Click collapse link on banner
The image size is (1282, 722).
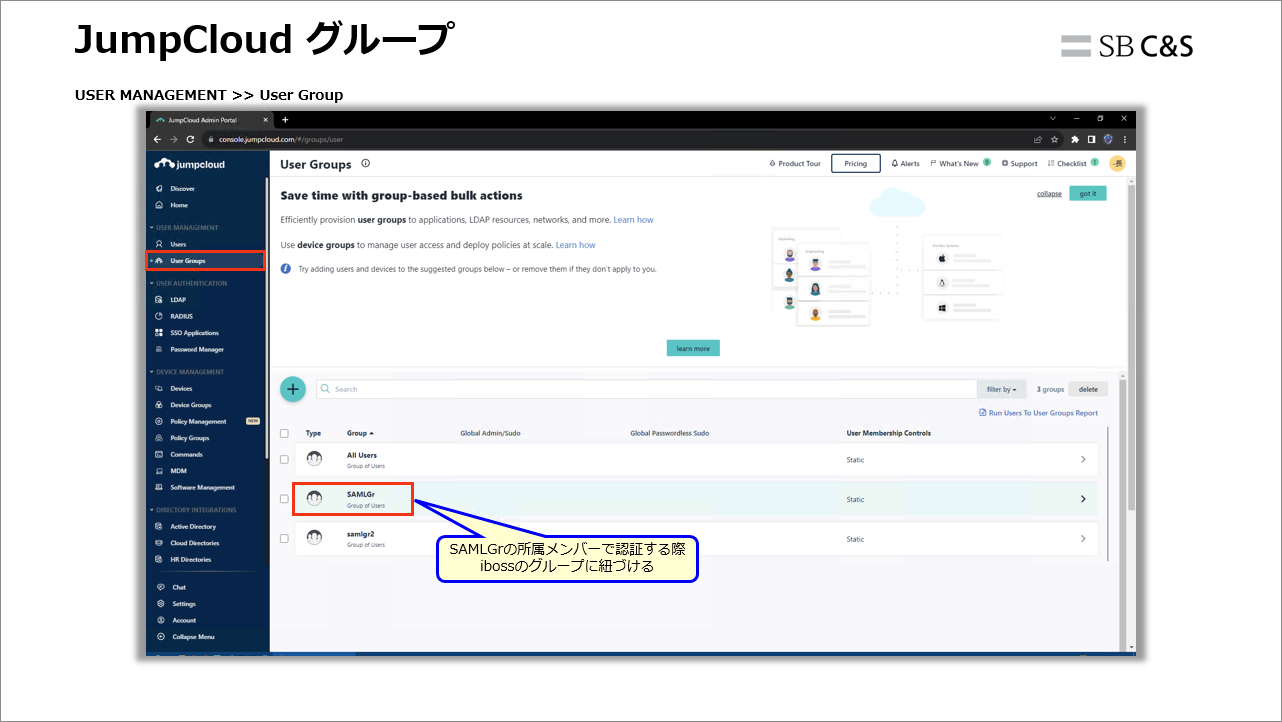pyautogui.click(x=1049, y=194)
